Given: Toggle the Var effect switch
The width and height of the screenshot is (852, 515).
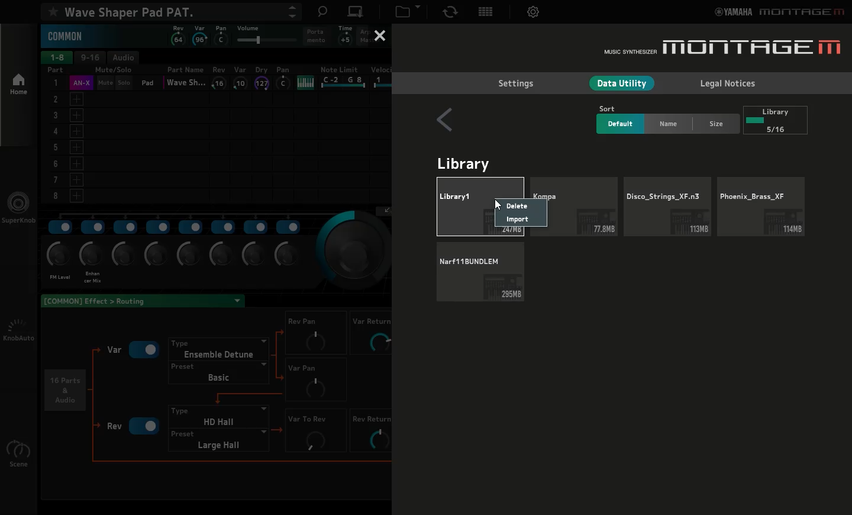Looking at the screenshot, I should (x=144, y=350).
